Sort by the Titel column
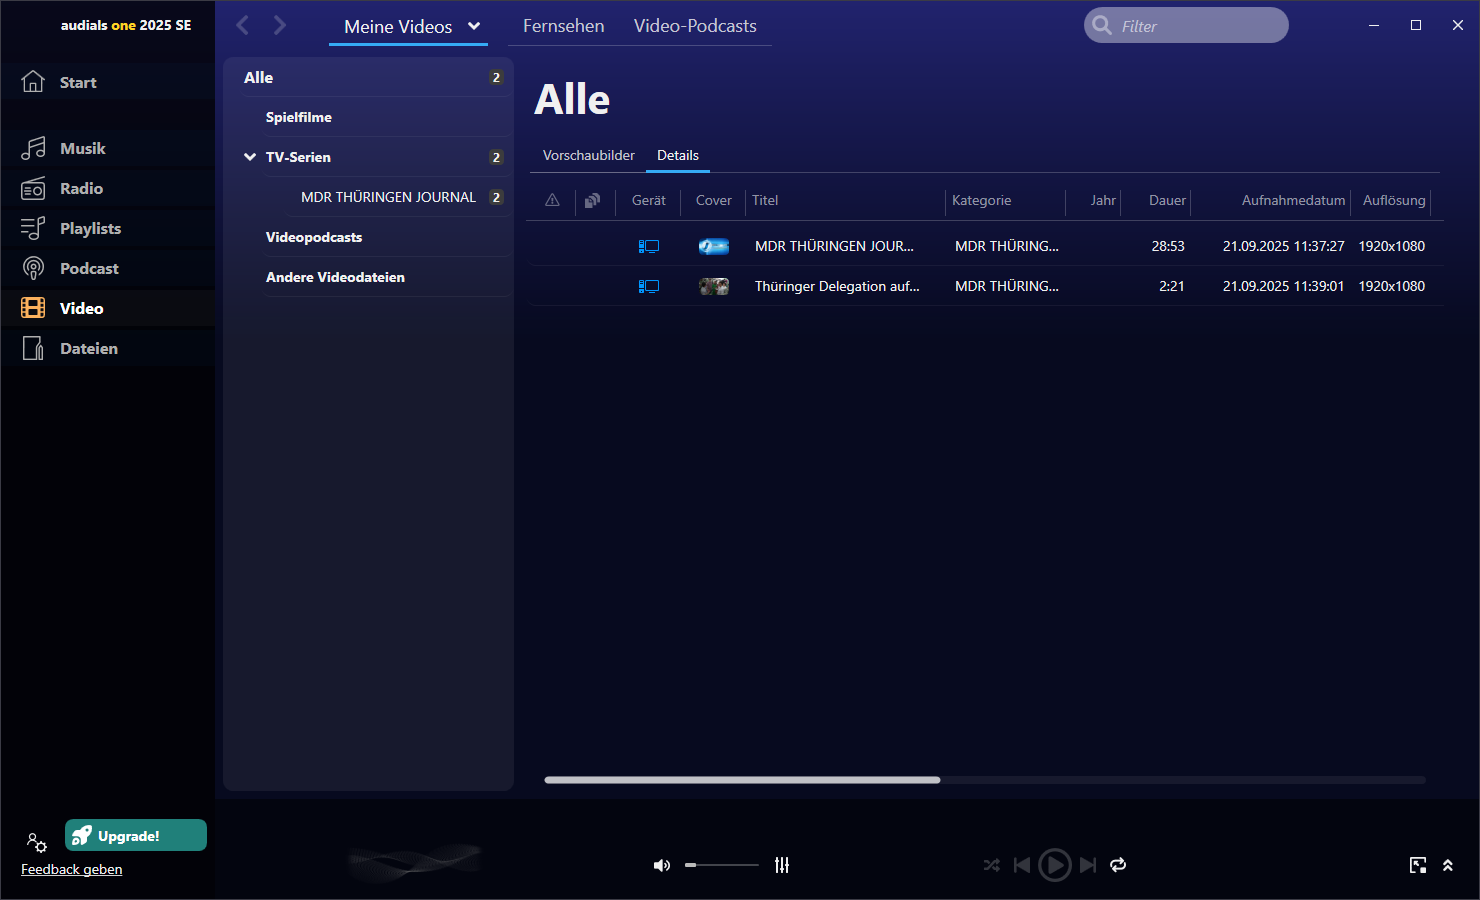This screenshot has width=1480, height=900. click(x=765, y=200)
